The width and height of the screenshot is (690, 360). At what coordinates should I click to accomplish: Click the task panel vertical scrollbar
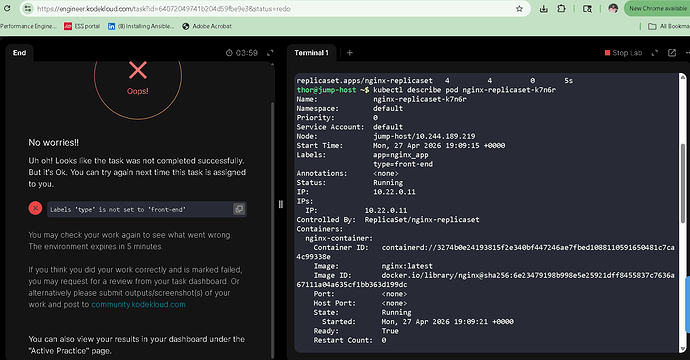pyautogui.click(x=273, y=229)
